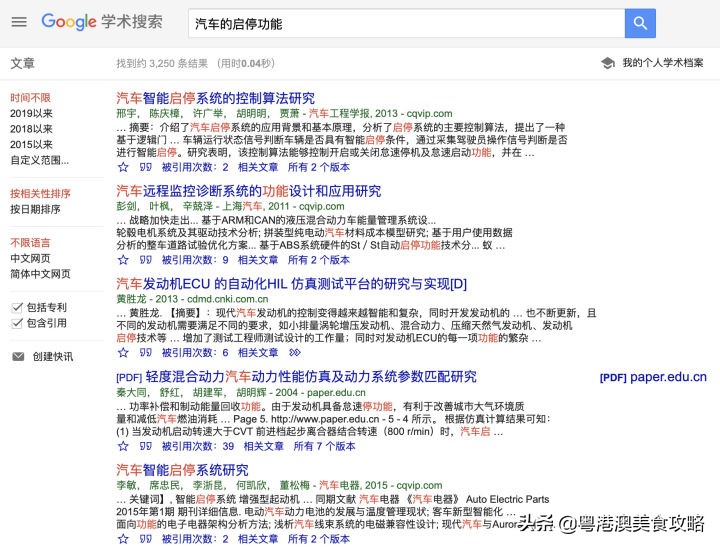The image size is (720, 548).
Task: Sort by 按相关性排序
Action: (40, 193)
